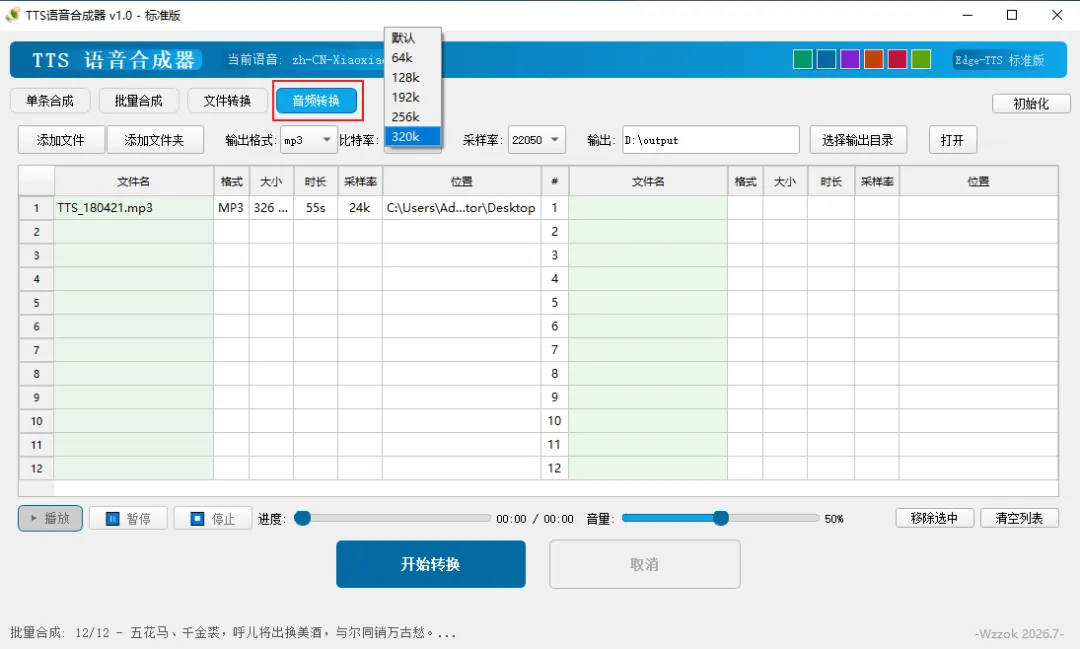Click the left table 文件名 column header
Viewport: 1080px width, 649px height.
coord(134,181)
